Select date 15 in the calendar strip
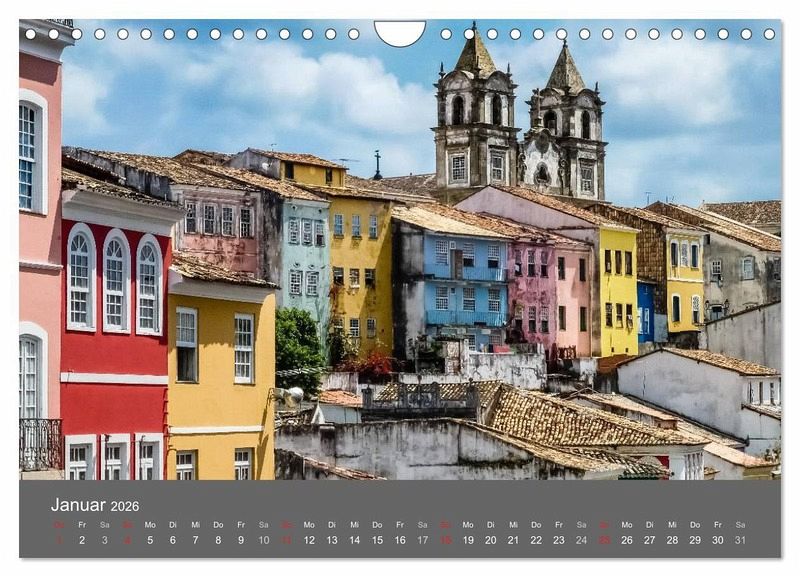This screenshot has height=577, width=800. (x=378, y=540)
